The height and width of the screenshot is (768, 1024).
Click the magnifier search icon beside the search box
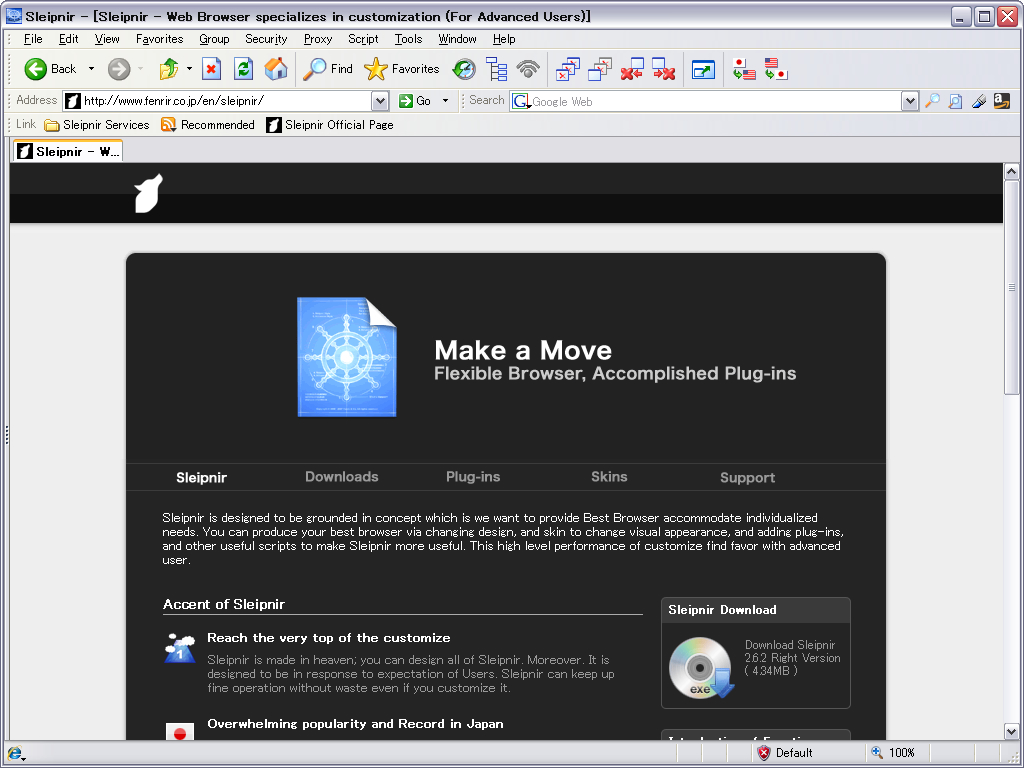click(x=933, y=101)
